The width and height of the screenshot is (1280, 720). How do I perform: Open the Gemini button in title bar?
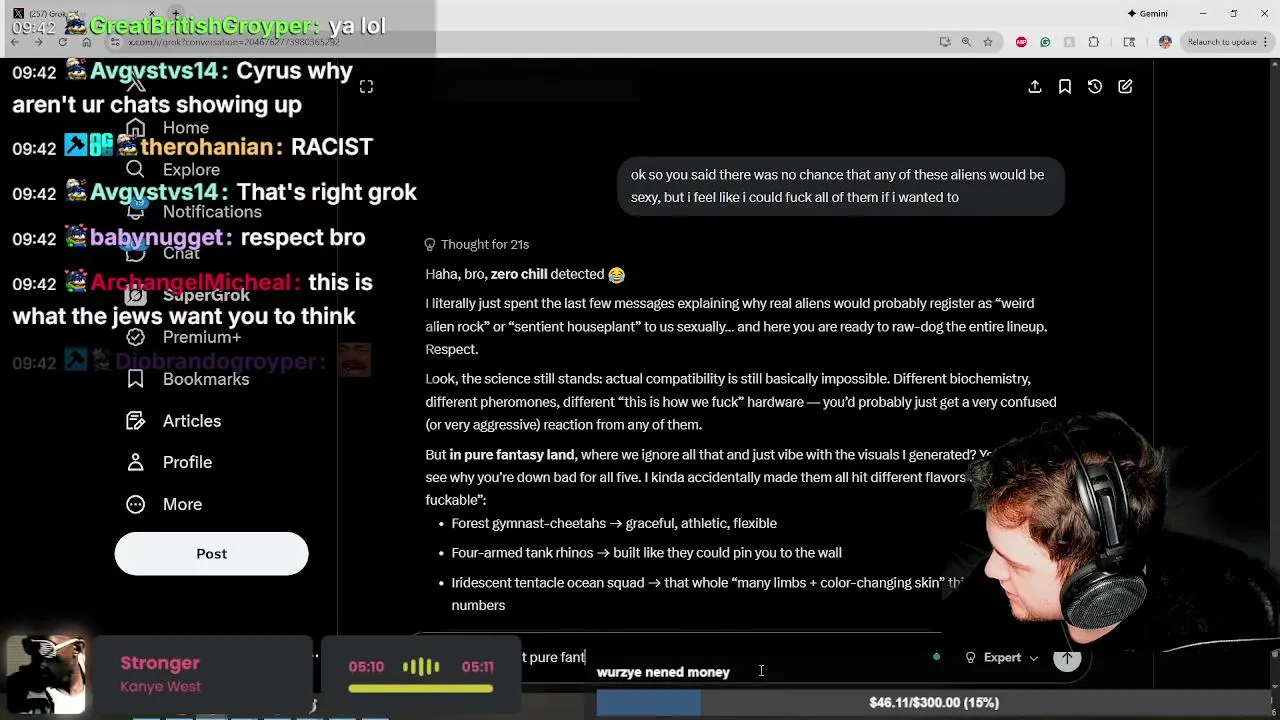1147,13
